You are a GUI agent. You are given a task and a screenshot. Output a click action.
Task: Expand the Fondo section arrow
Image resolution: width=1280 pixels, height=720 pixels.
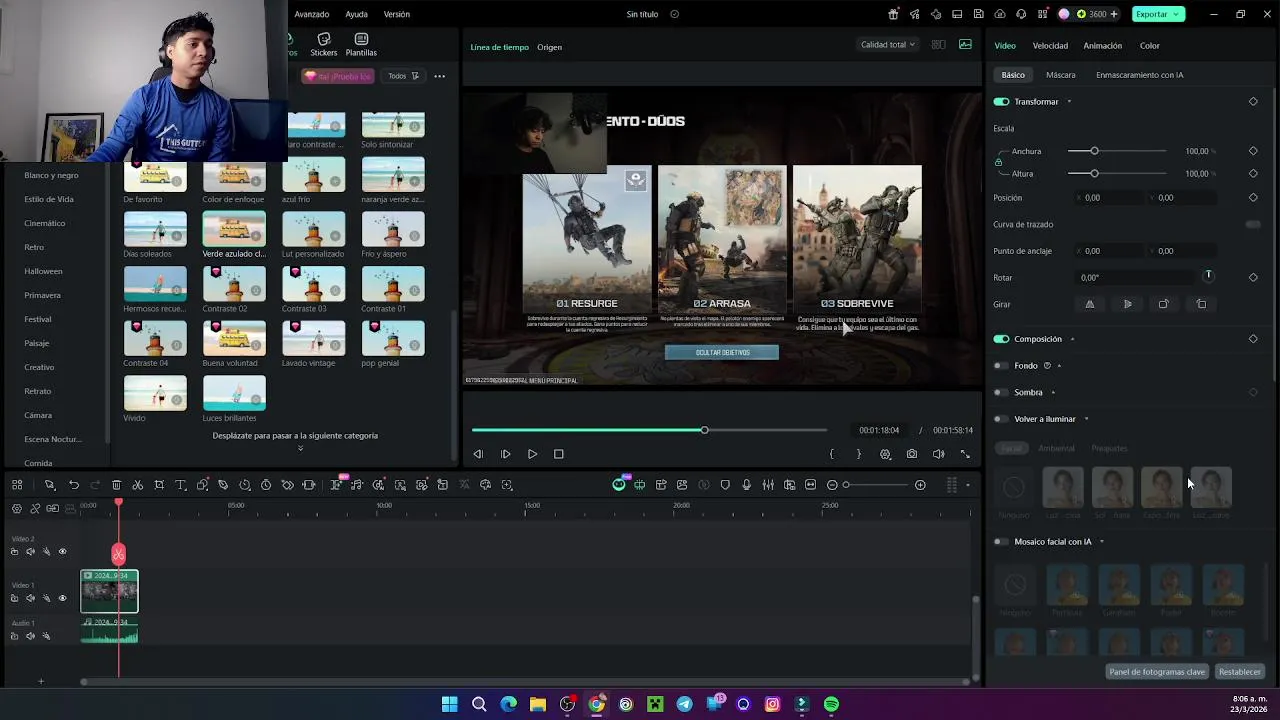[1059, 366]
